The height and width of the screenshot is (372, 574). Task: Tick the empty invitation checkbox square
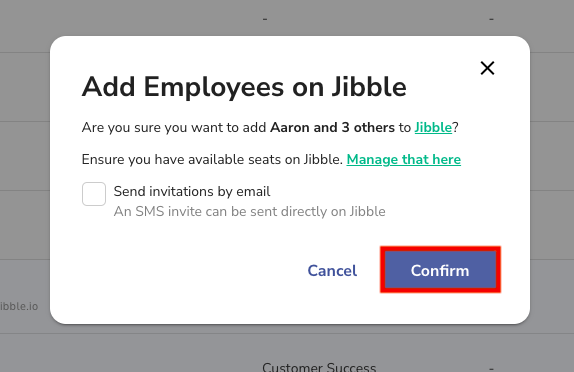coord(94,194)
